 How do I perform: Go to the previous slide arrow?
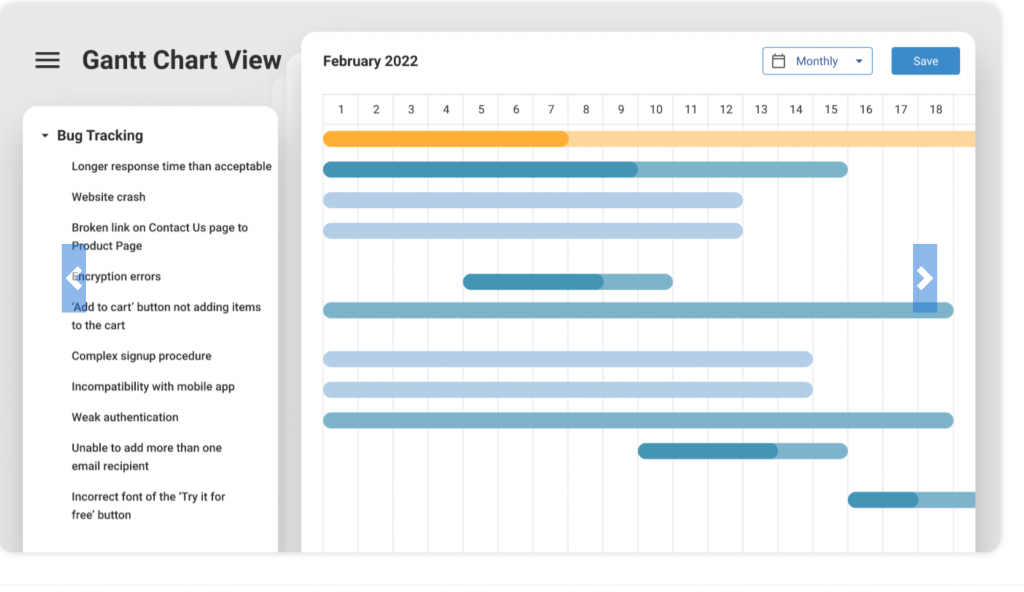click(74, 278)
